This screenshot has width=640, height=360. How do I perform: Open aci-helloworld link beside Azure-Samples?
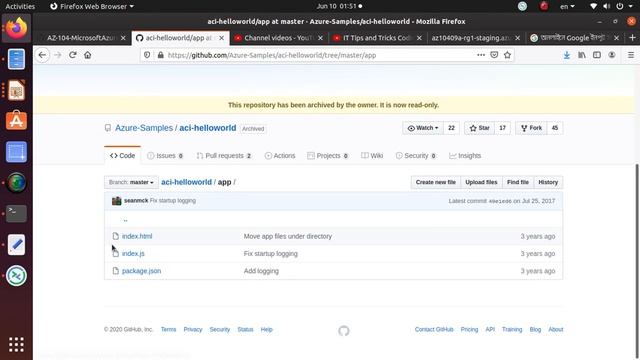(208, 128)
